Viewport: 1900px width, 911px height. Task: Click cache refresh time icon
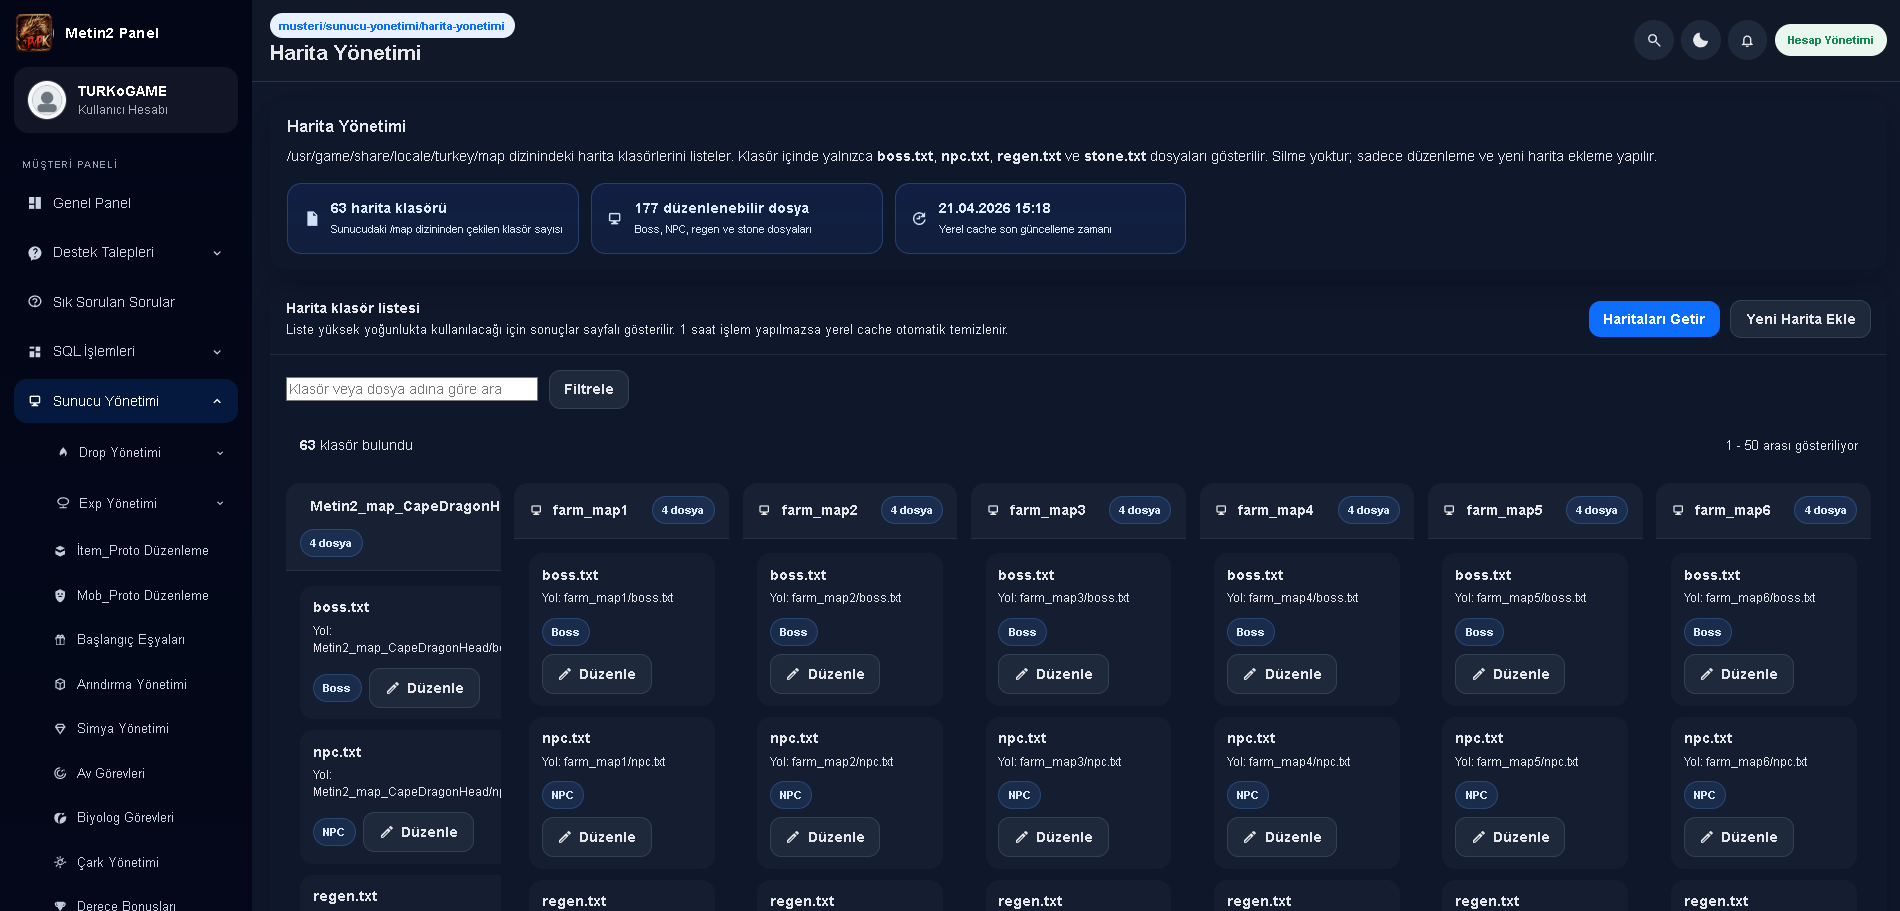coord(919,218)
